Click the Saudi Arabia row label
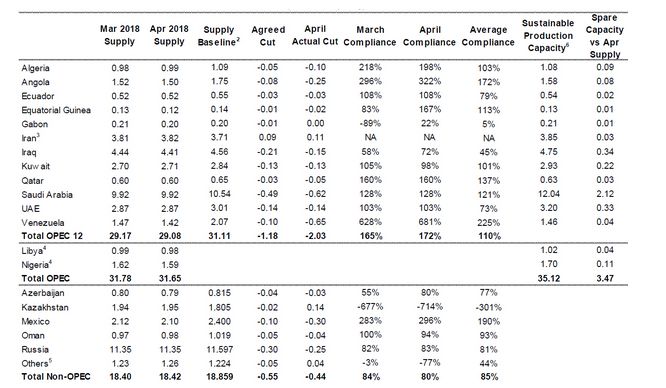Screen dimensions: 666x388 (x=47, y=195)
